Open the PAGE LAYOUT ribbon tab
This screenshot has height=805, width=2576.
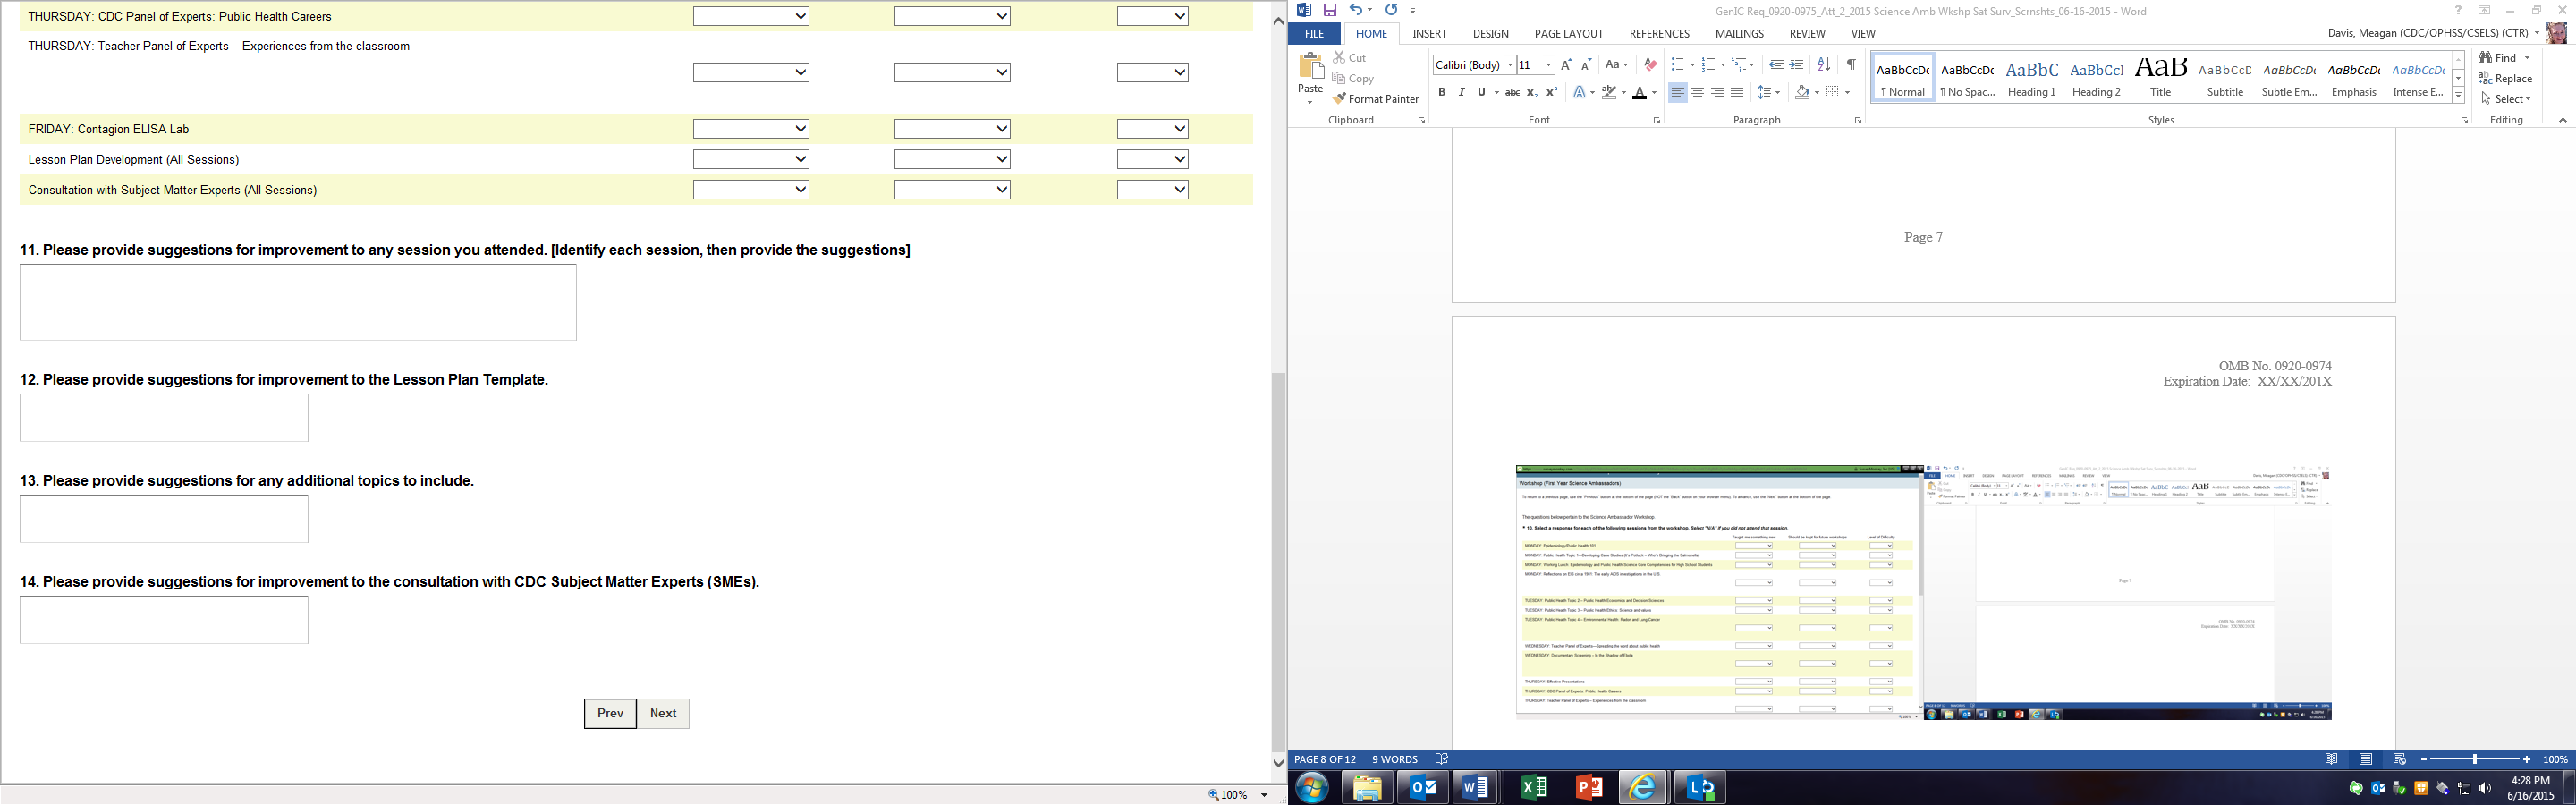[1568, 33]
